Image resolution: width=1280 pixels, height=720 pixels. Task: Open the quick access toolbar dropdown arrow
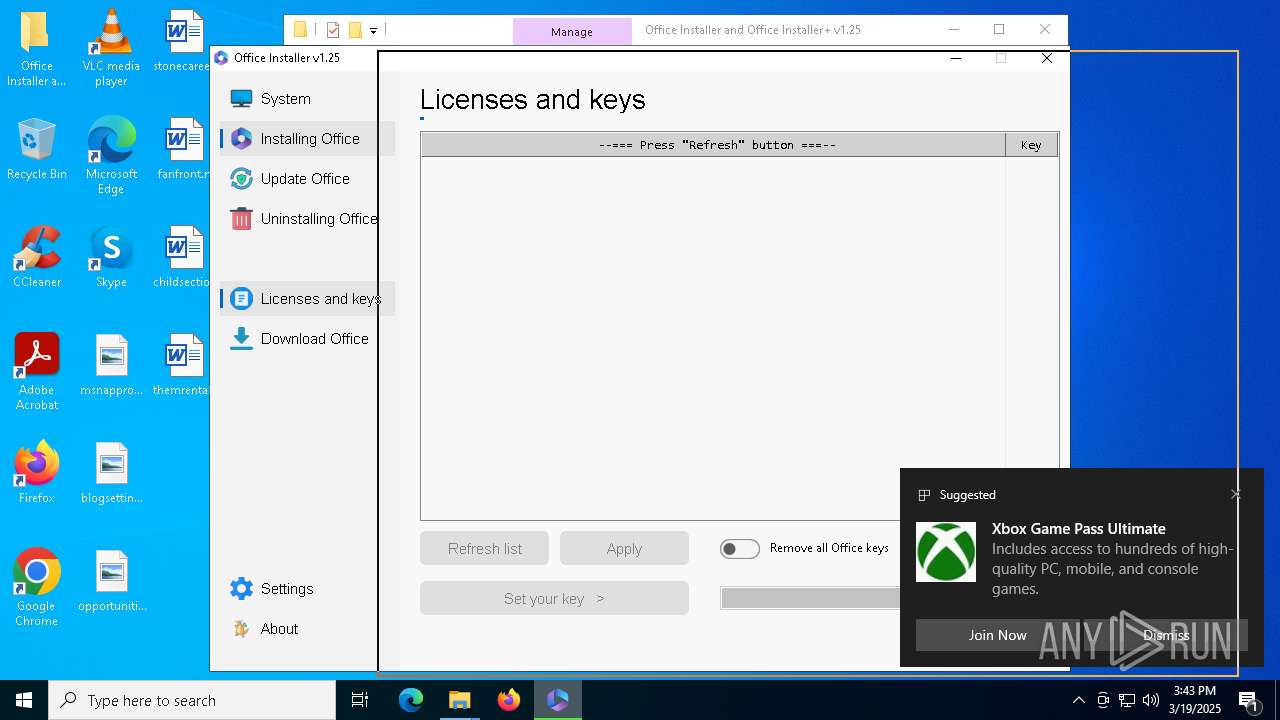[x=373, y=31]
